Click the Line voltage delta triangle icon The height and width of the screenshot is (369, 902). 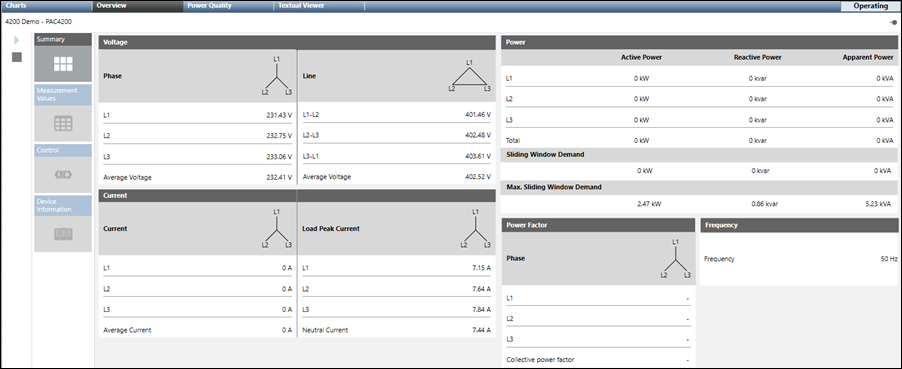[470, 75]
